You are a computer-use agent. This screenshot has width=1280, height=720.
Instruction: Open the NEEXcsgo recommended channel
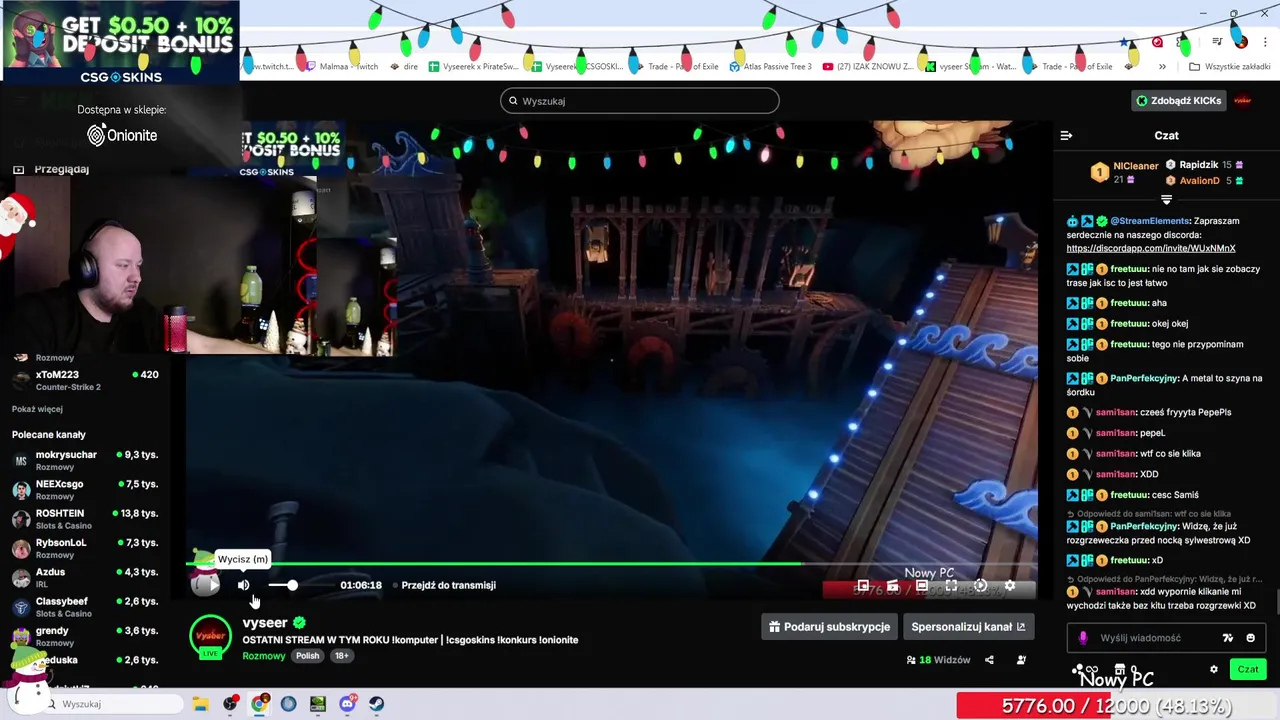pos(85,489)
